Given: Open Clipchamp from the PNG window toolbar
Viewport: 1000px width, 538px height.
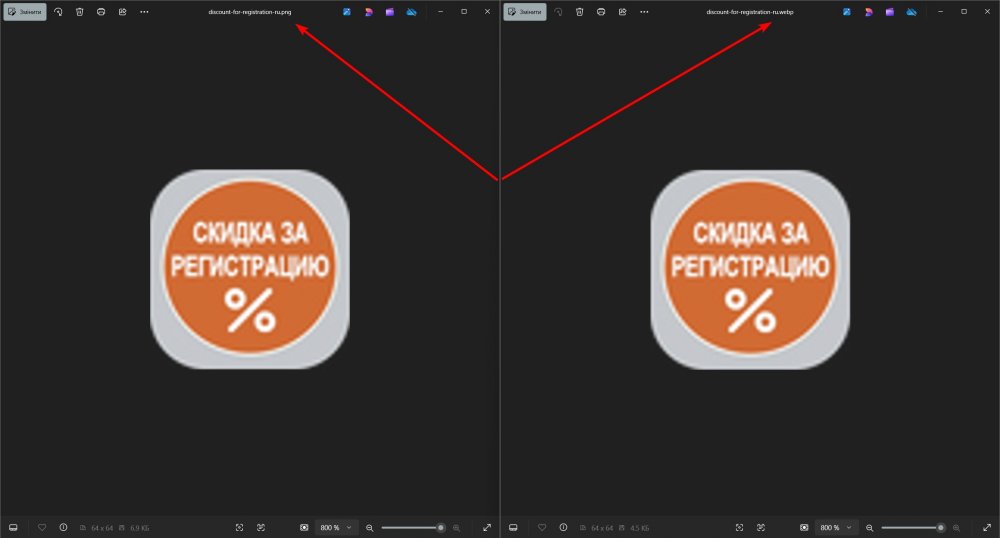Looking at the screenshot, I should click(x=389, y=12).
